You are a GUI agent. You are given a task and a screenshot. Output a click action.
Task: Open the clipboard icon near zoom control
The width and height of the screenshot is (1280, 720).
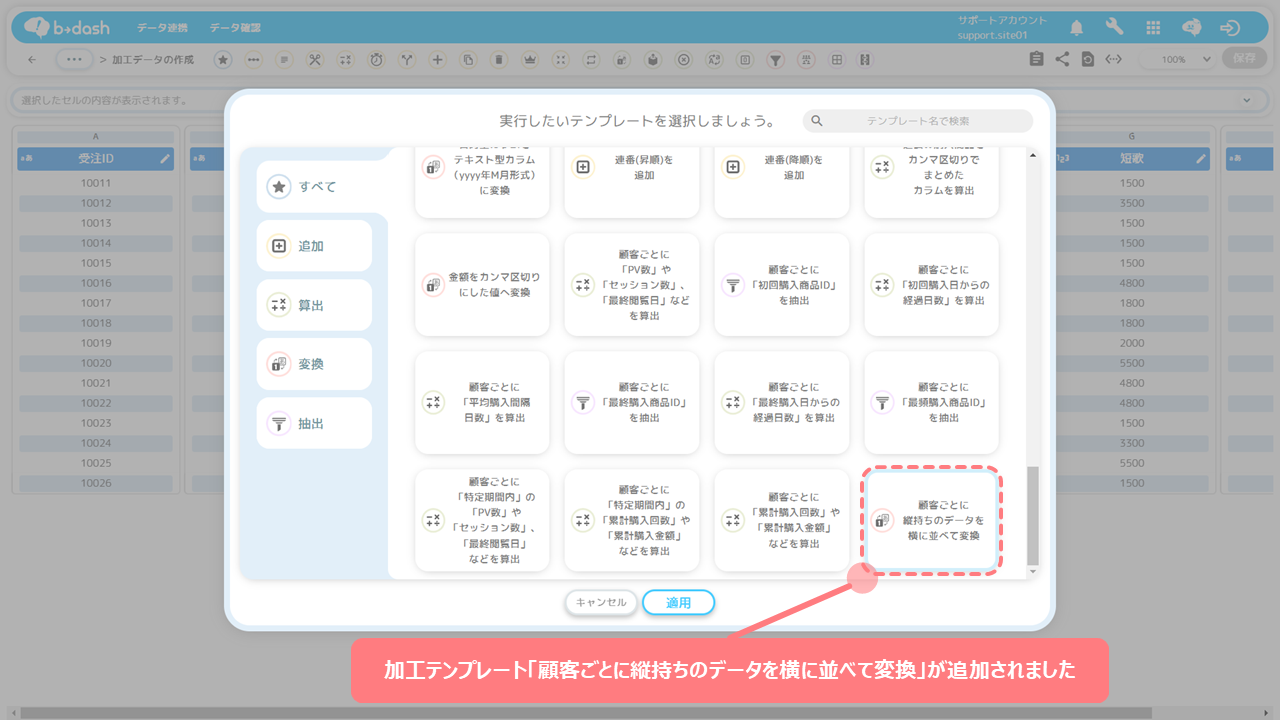coord(1036,59)
